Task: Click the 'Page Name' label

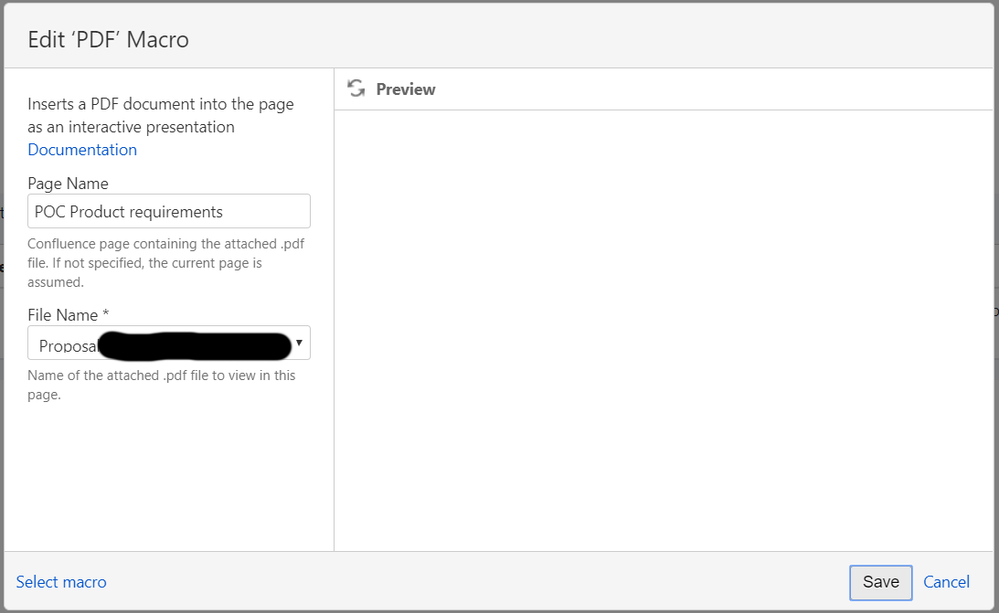Action: pos(68,183)
